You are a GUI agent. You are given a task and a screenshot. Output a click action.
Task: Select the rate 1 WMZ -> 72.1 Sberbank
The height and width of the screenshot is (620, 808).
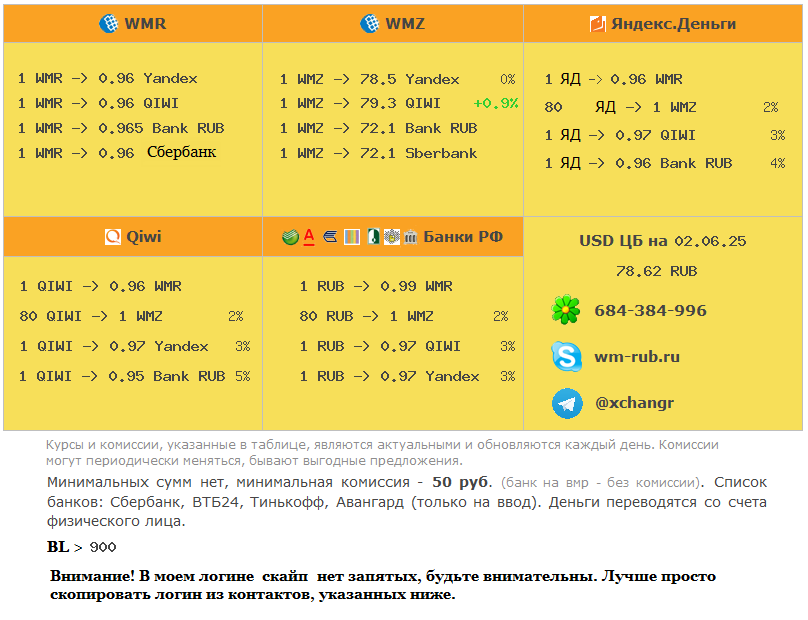click(378, 153)
